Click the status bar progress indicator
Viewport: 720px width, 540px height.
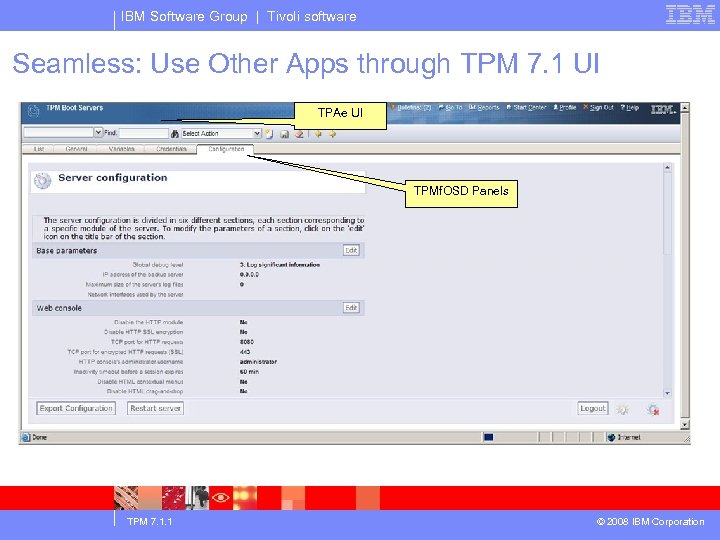pyautogui.click(x=489, y=437)
